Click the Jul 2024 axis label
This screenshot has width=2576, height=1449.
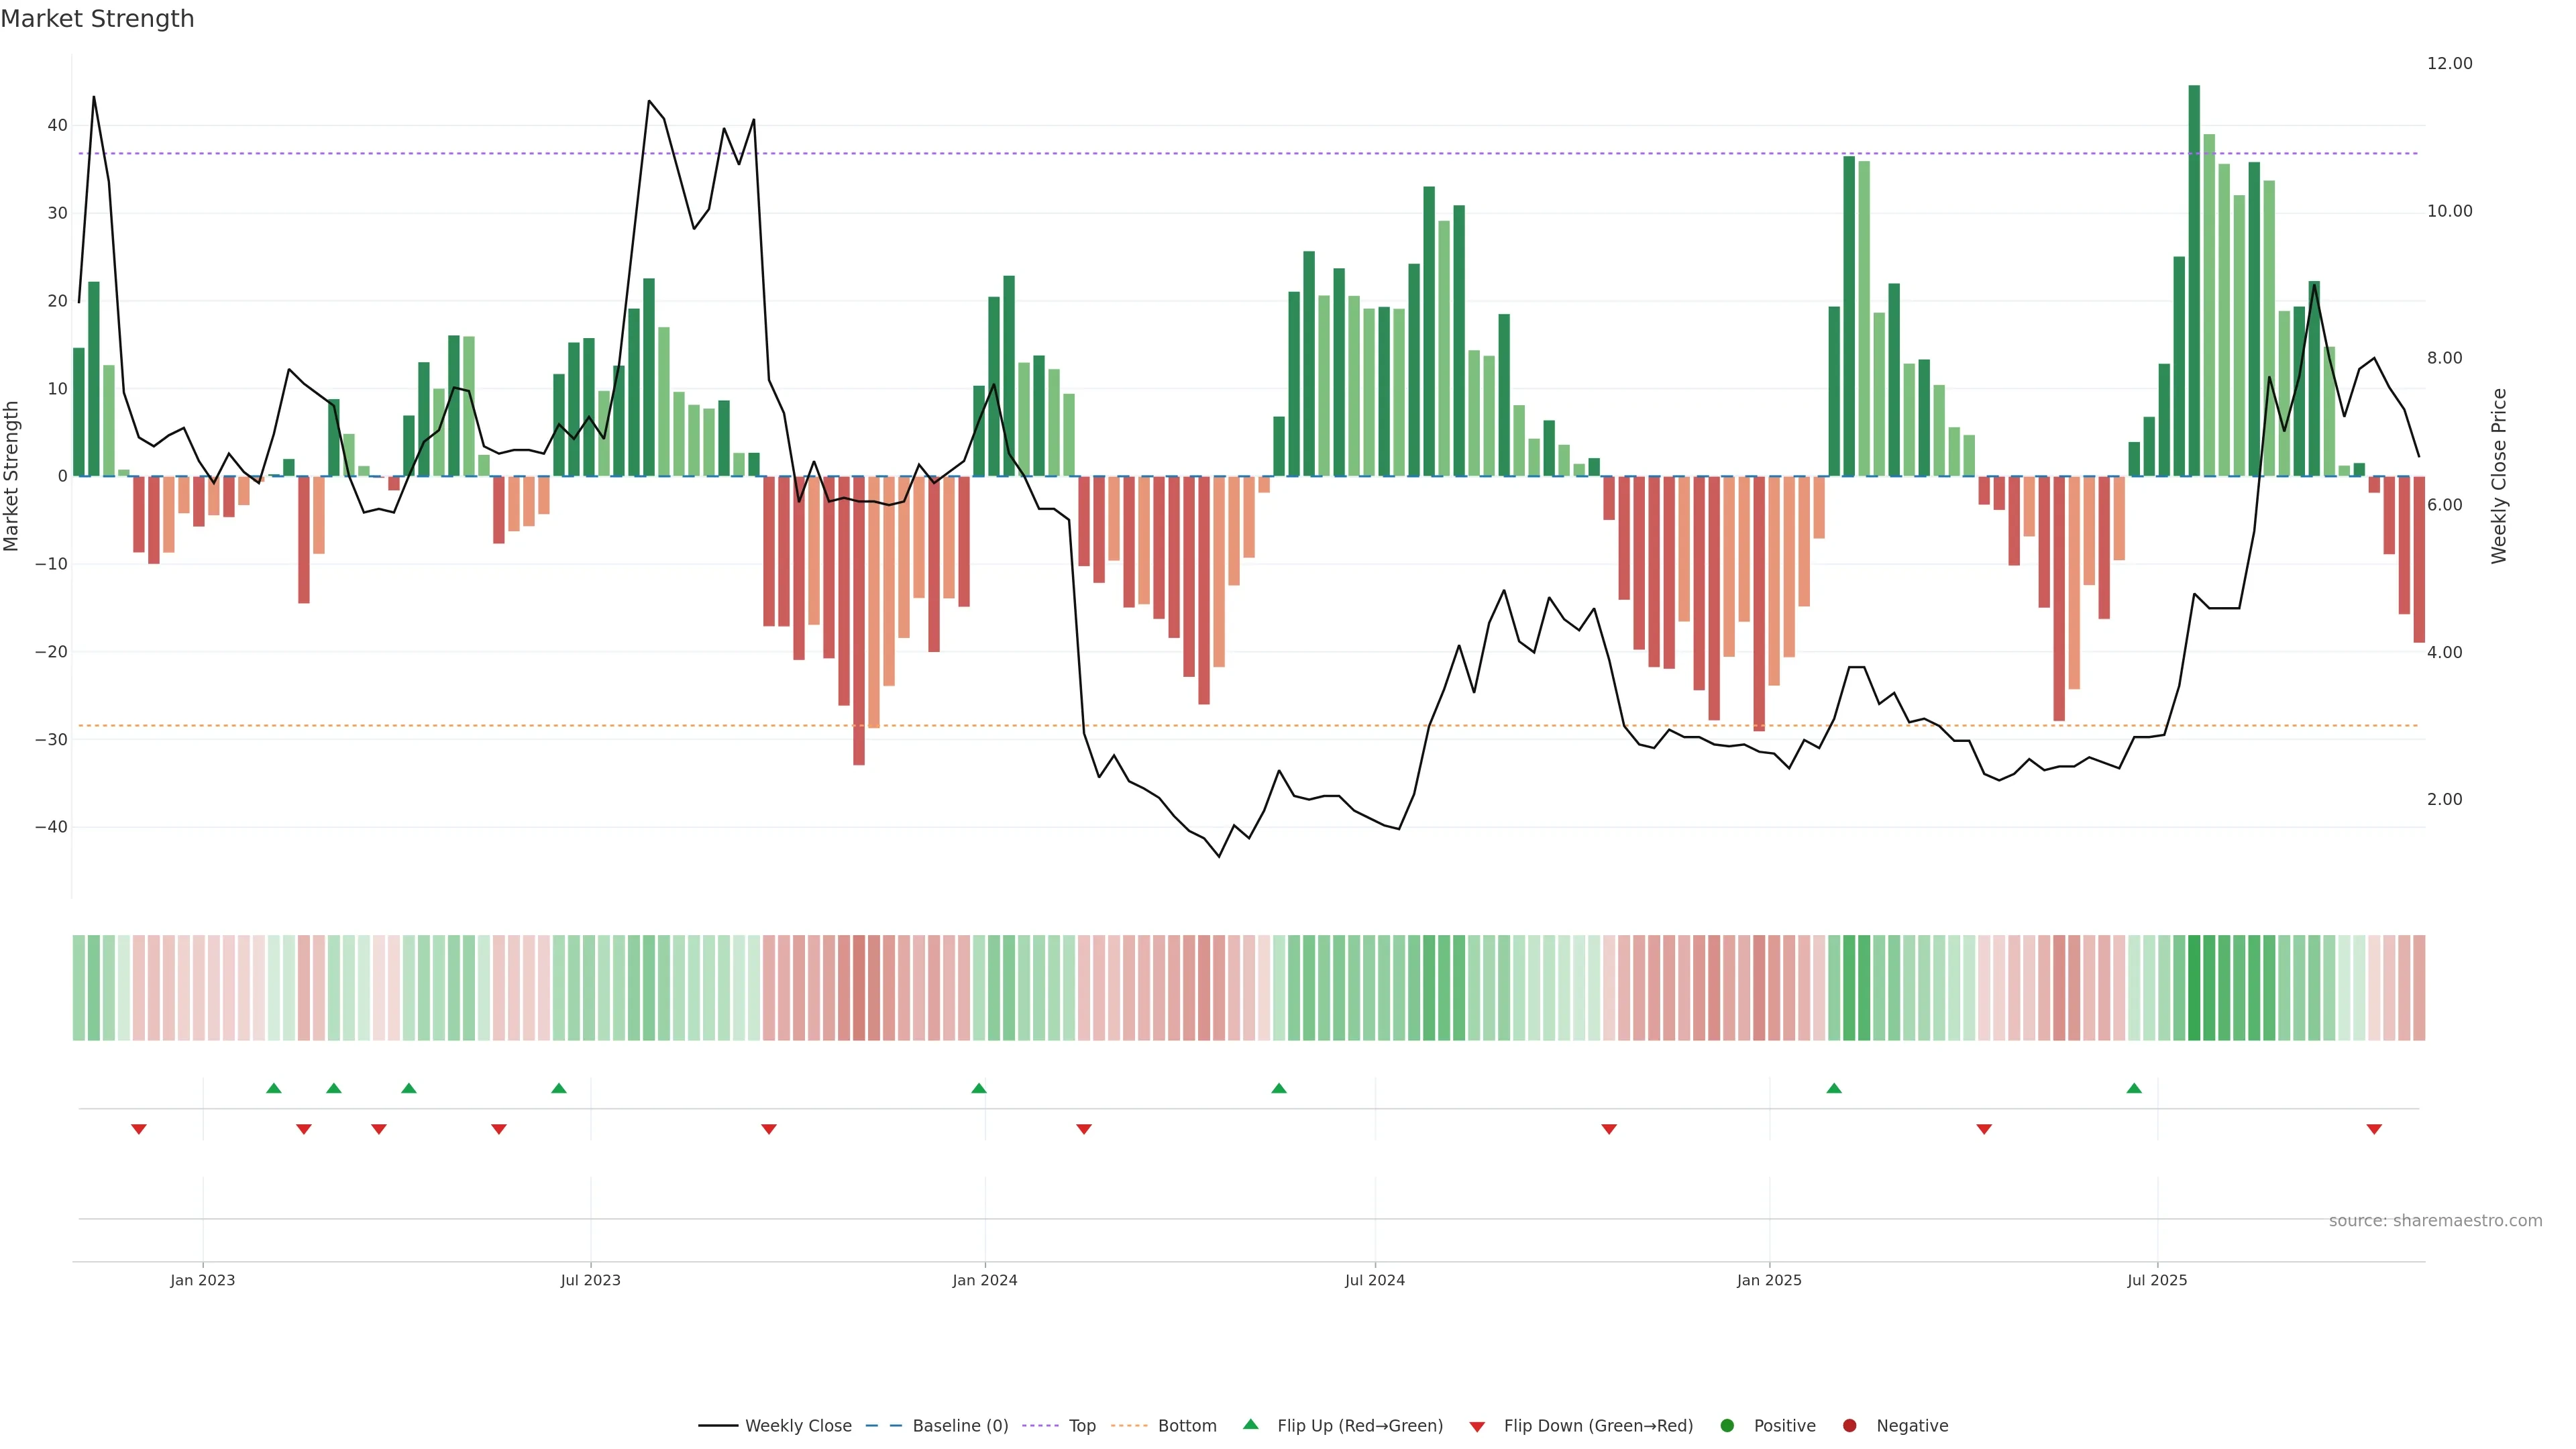(x=1374, y=1280)
